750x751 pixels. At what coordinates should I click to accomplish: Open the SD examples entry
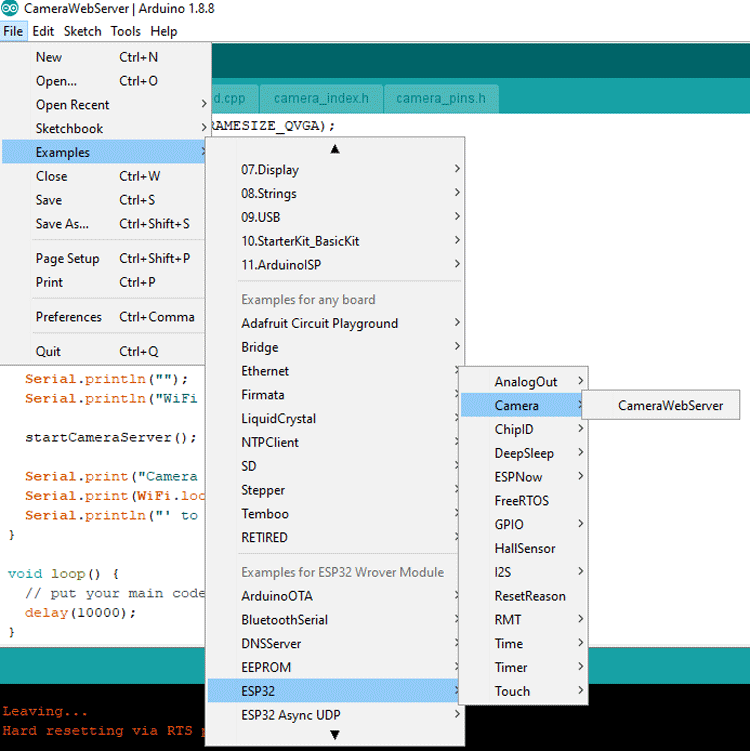point(334,466)
